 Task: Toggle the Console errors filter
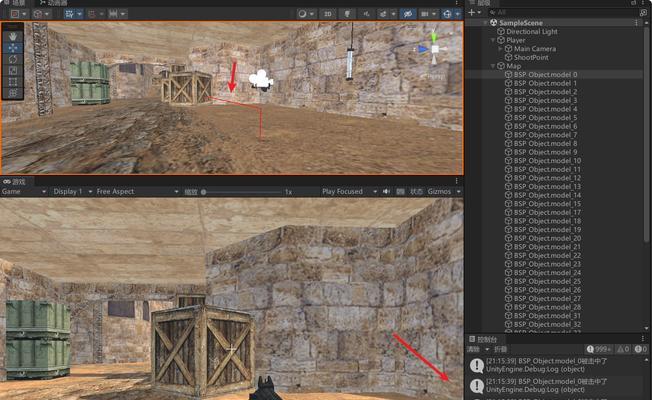point(641,349)
